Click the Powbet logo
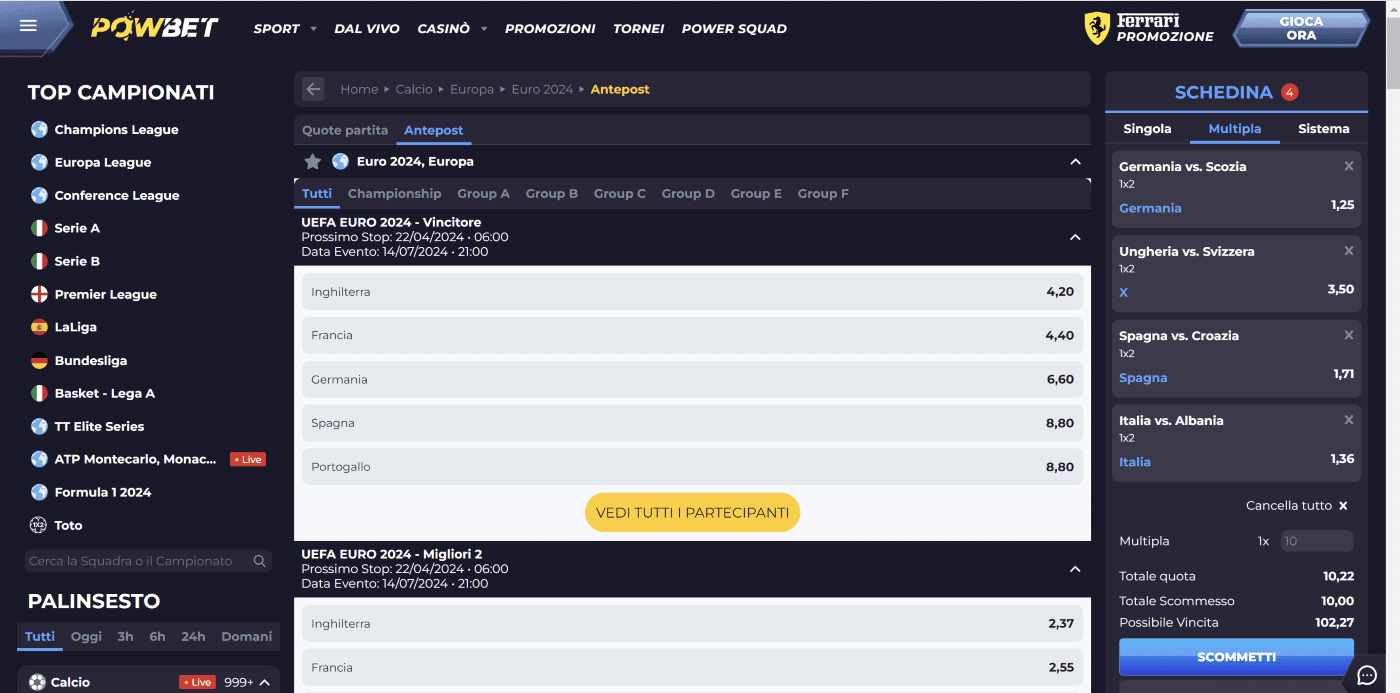 tap(155, 27)
